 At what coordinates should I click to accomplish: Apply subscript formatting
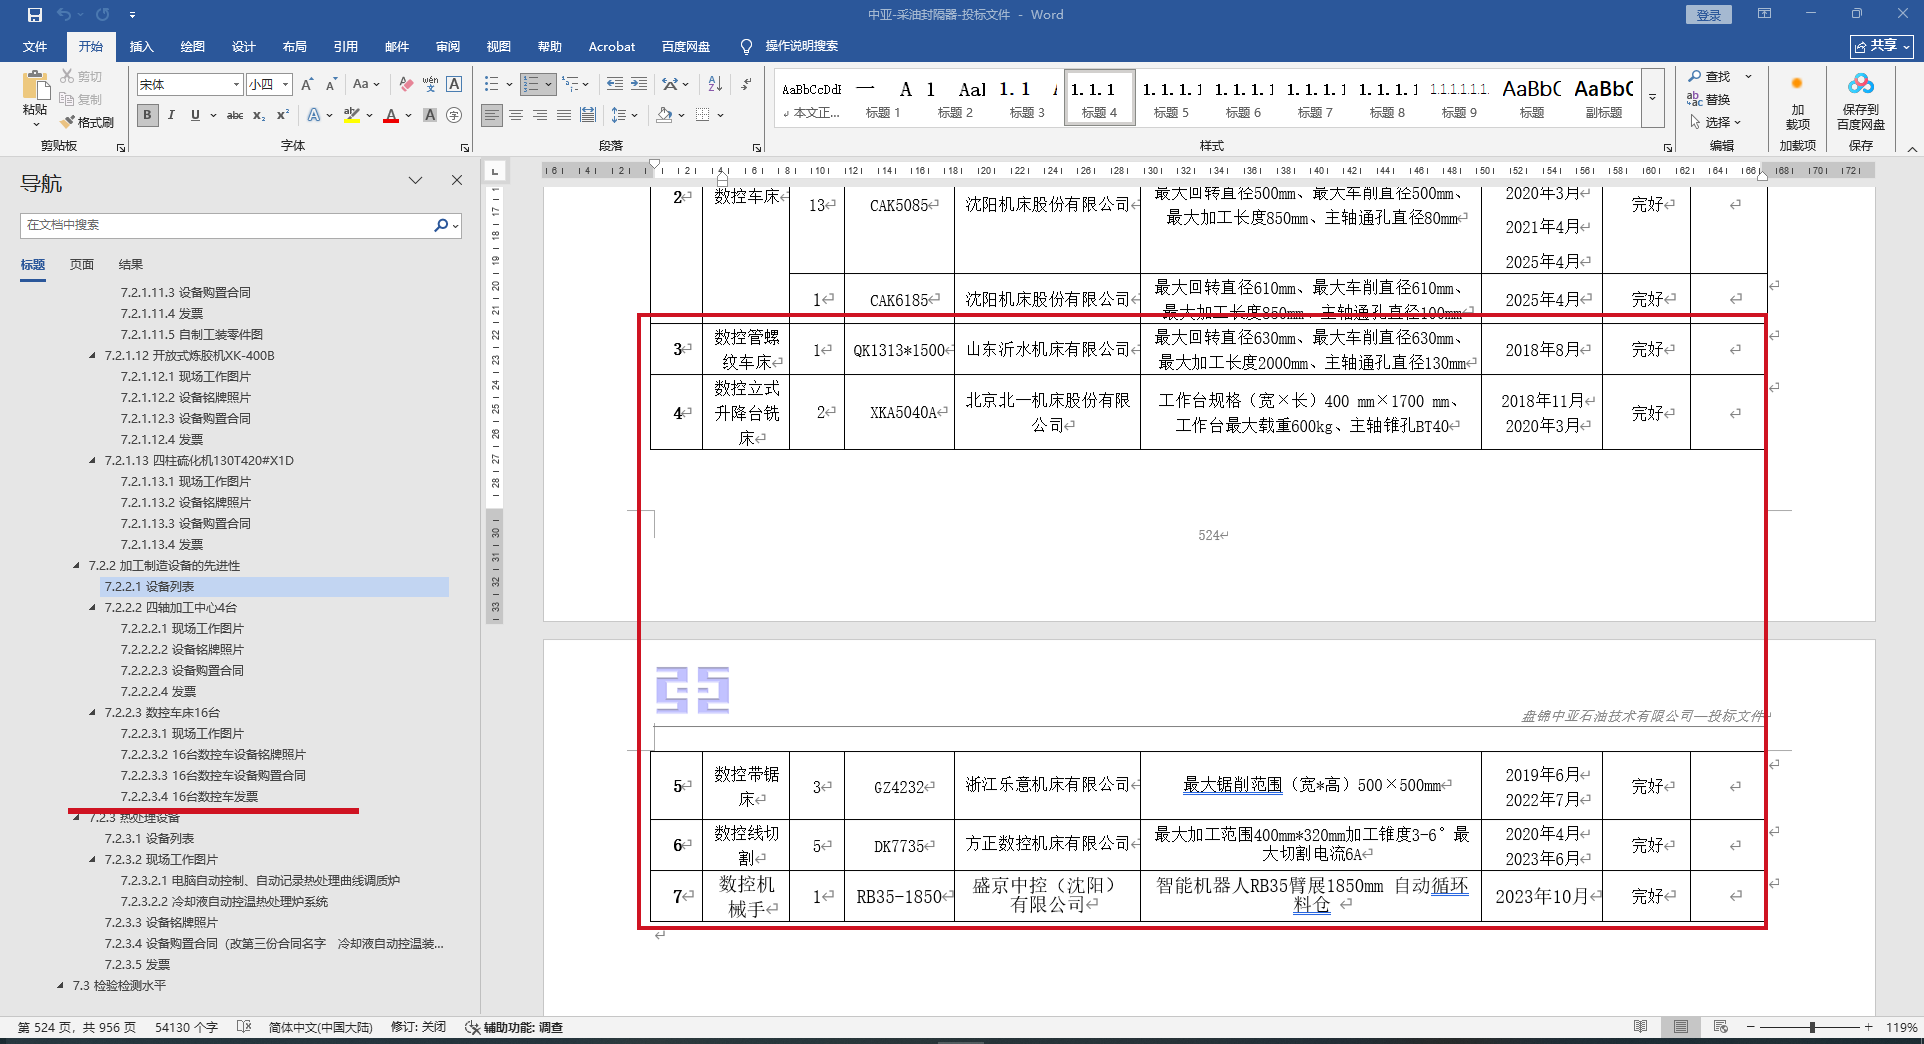click(x=259, y=115)
